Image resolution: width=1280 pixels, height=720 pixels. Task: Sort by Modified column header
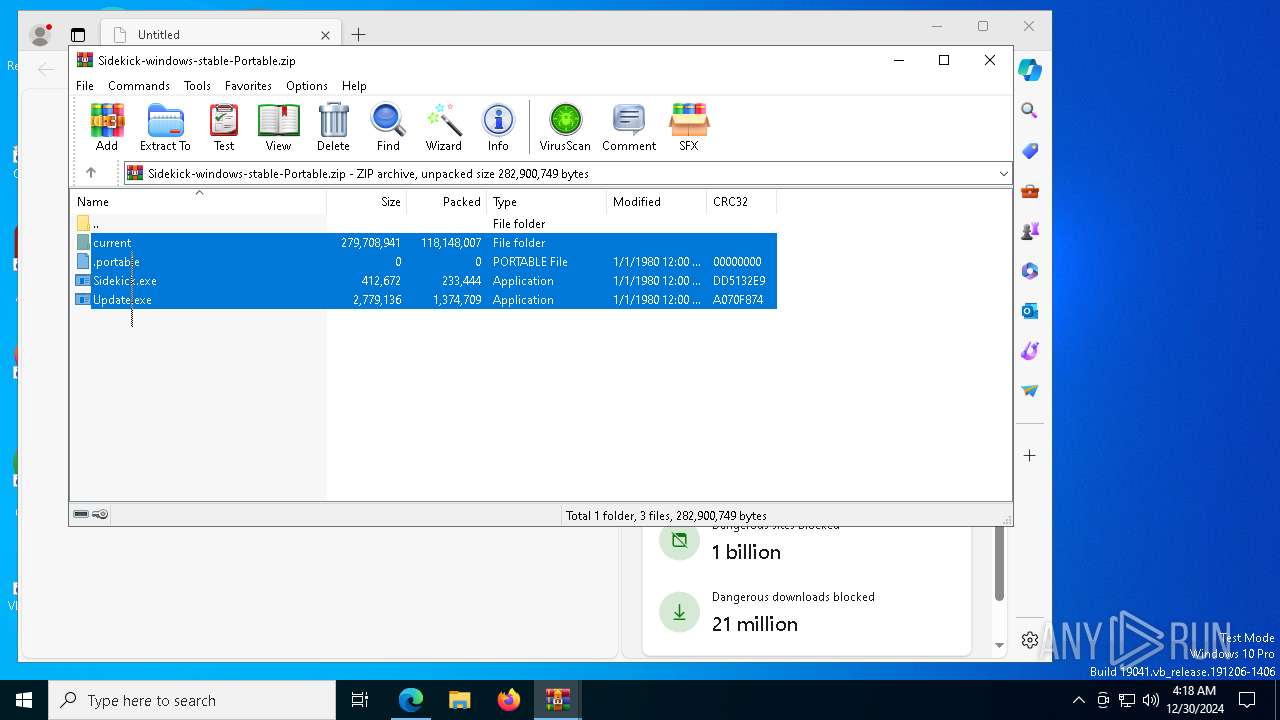point(656,201)
